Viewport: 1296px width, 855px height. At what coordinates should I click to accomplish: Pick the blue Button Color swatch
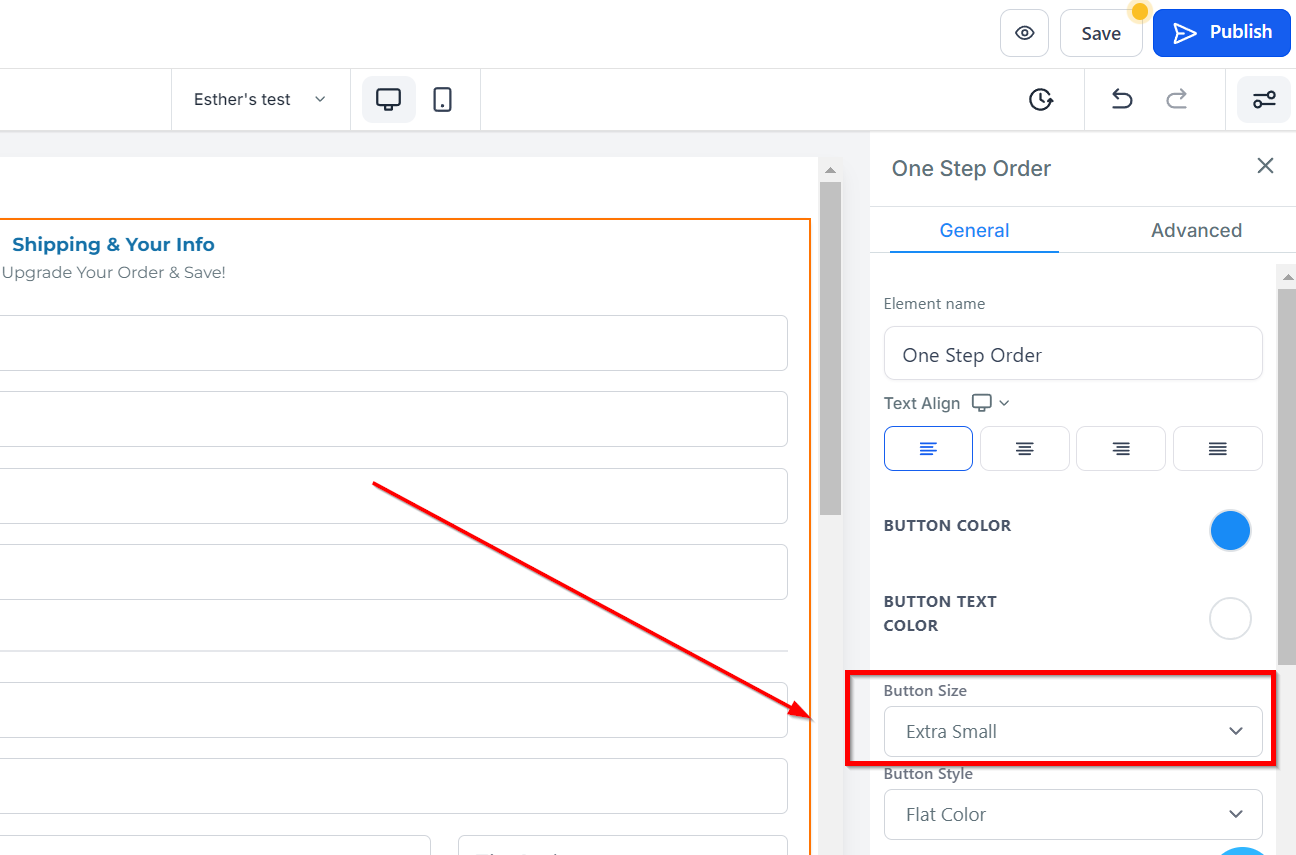tap(1230, 531)
